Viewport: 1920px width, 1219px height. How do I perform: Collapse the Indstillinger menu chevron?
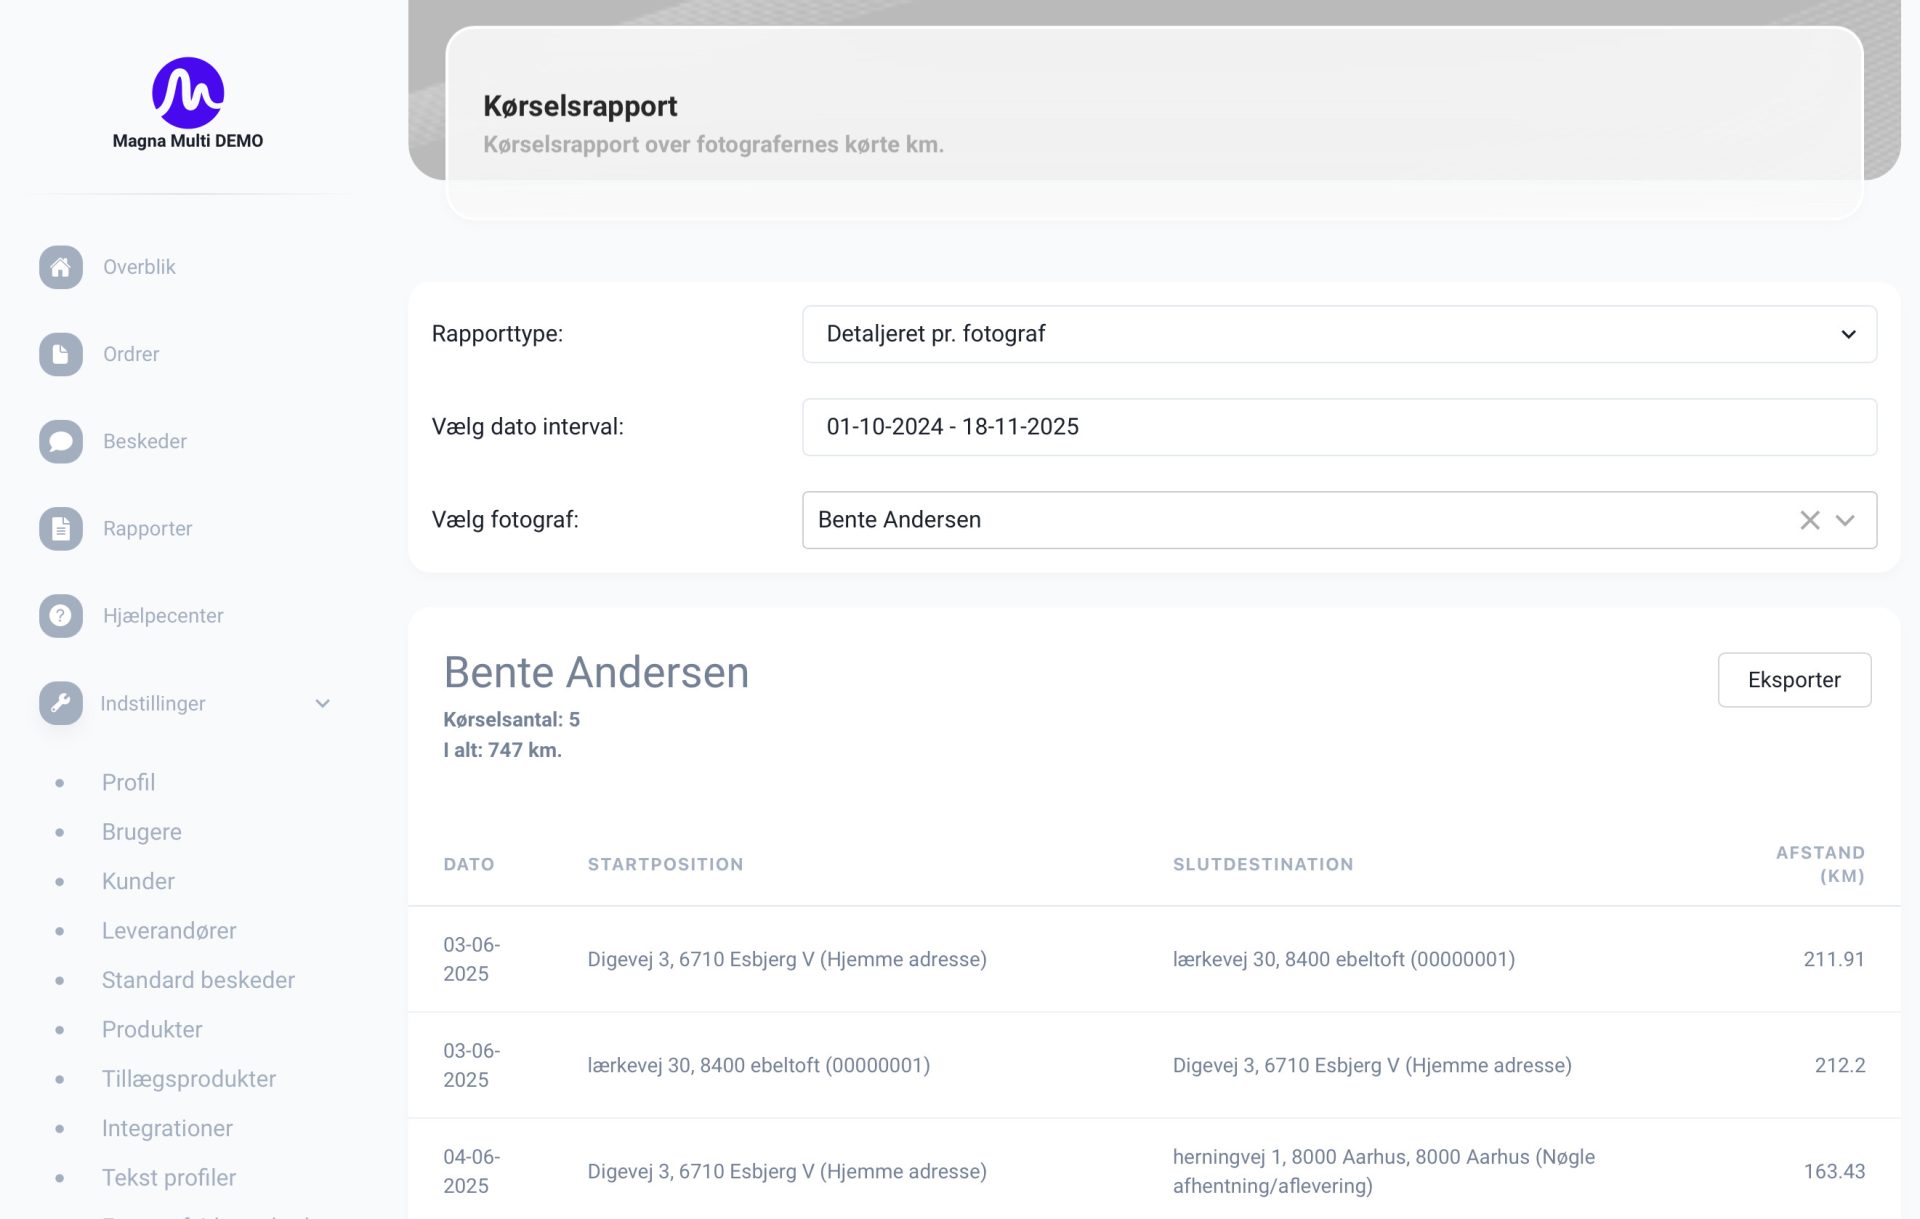(x=322, y=703)
